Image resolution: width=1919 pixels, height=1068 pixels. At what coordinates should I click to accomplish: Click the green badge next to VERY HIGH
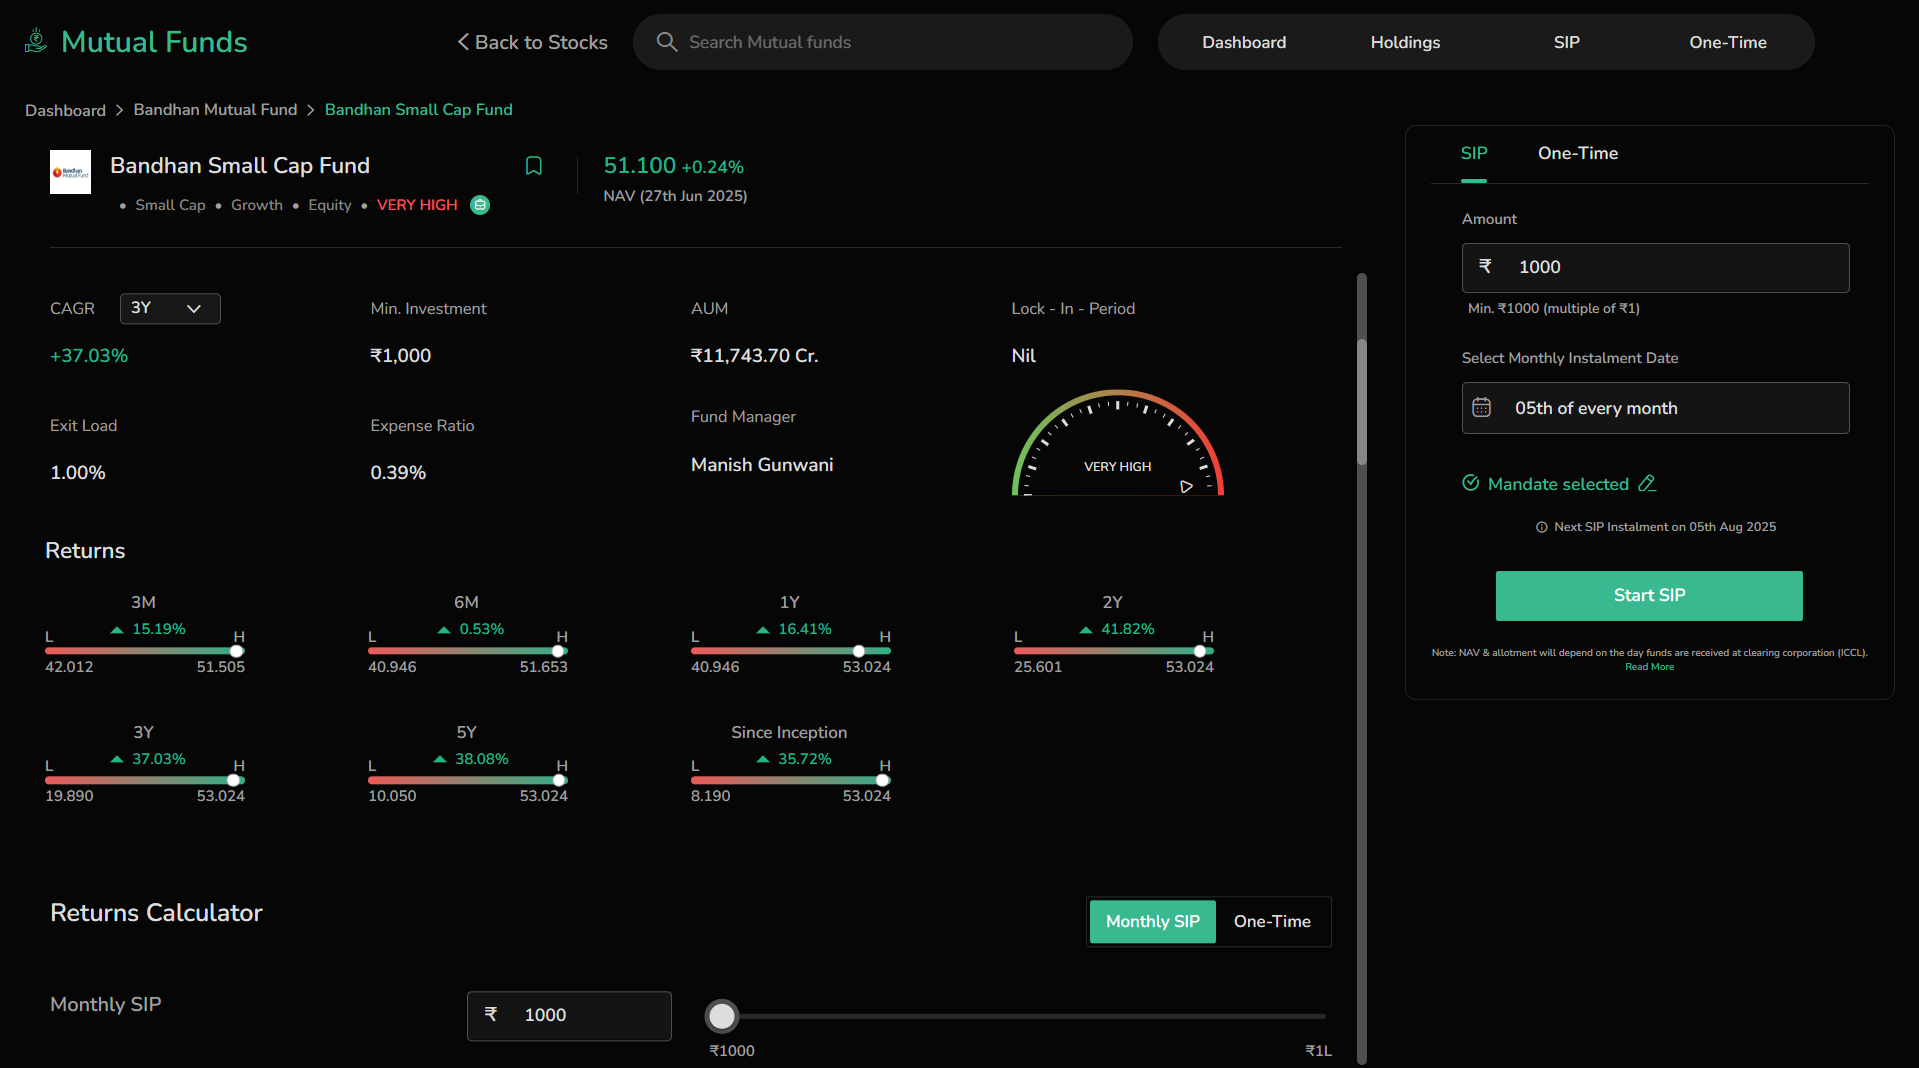480,205
